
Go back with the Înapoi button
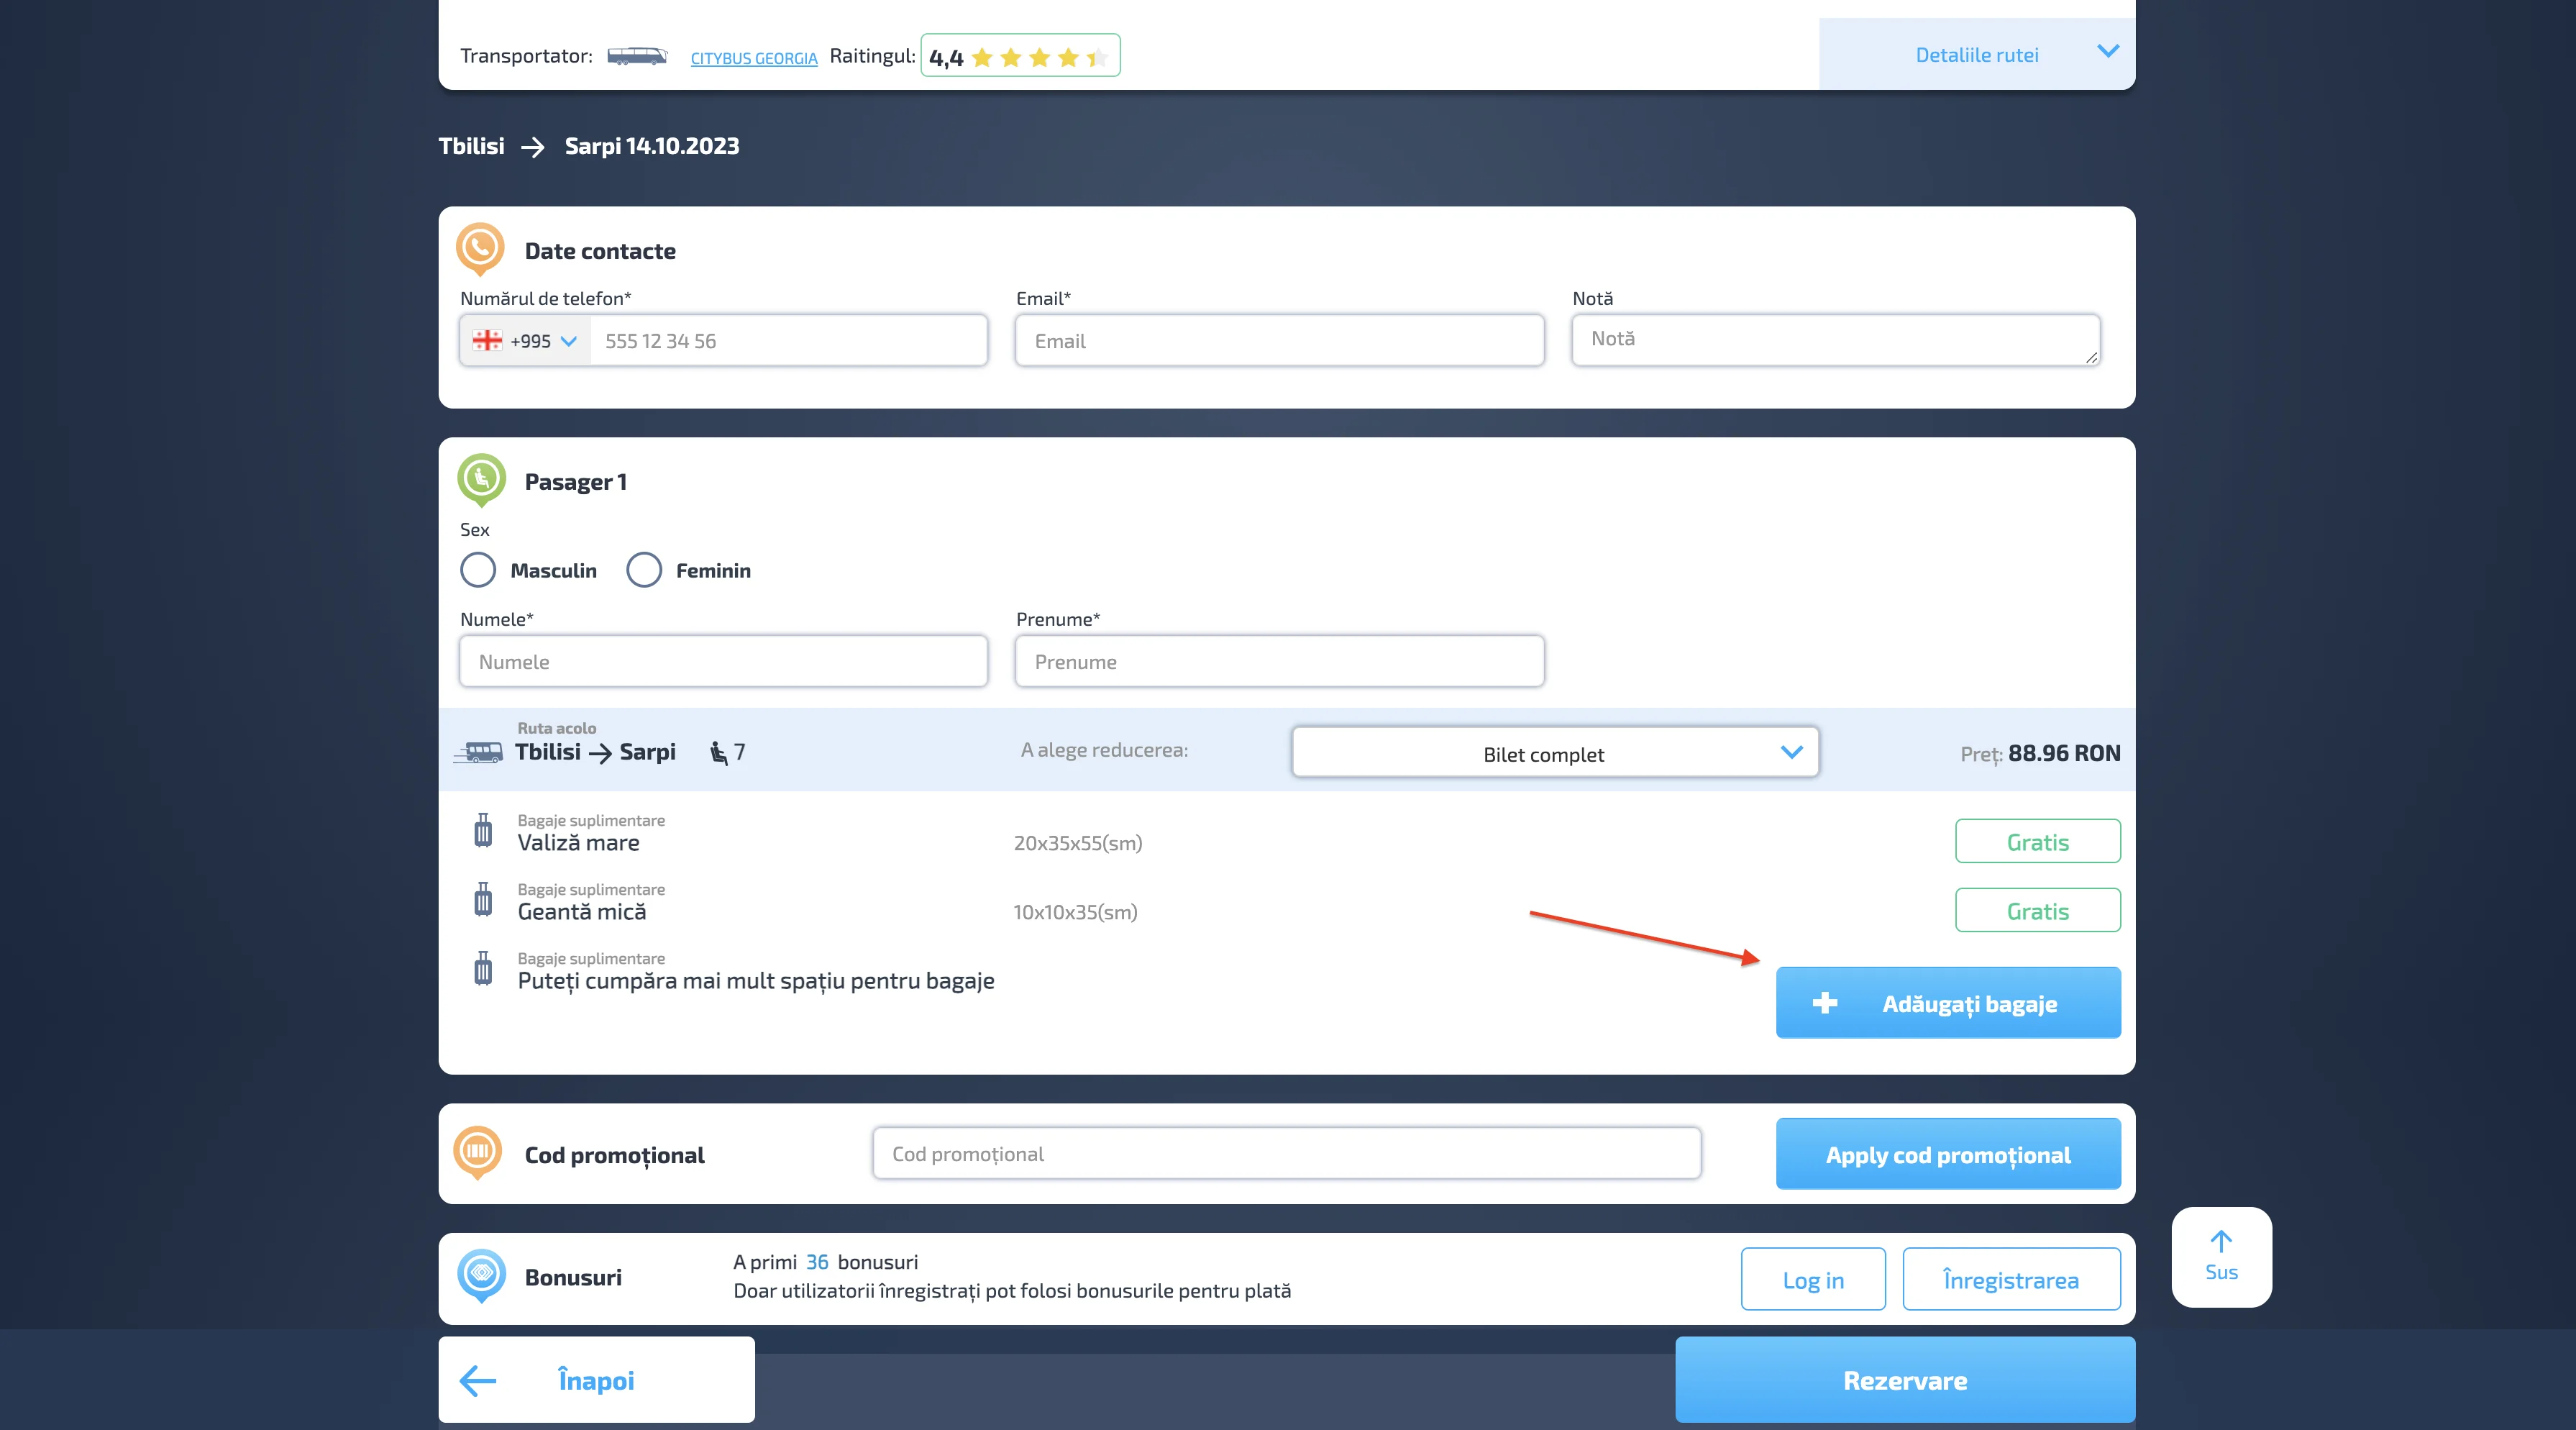point(596,1380)
